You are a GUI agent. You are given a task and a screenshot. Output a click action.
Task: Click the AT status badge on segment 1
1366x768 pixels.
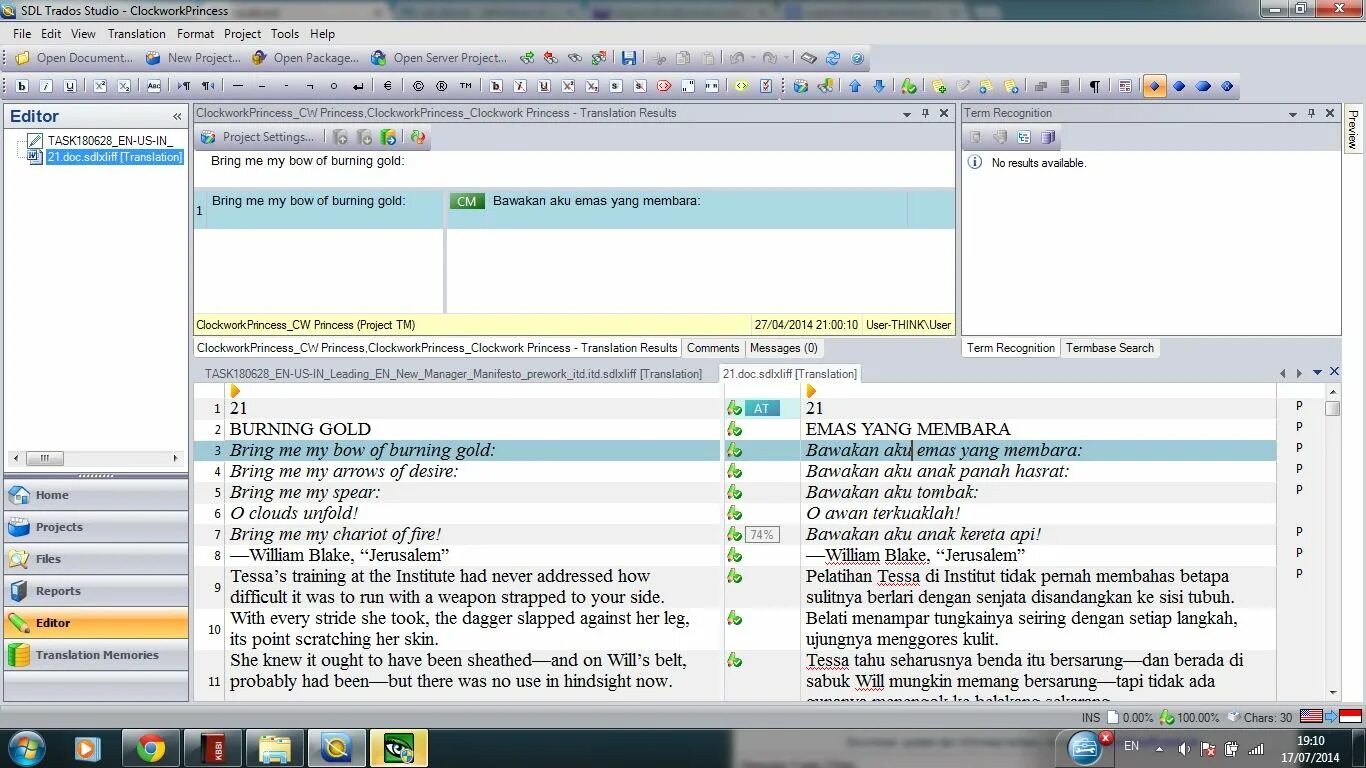coord(762,408)
